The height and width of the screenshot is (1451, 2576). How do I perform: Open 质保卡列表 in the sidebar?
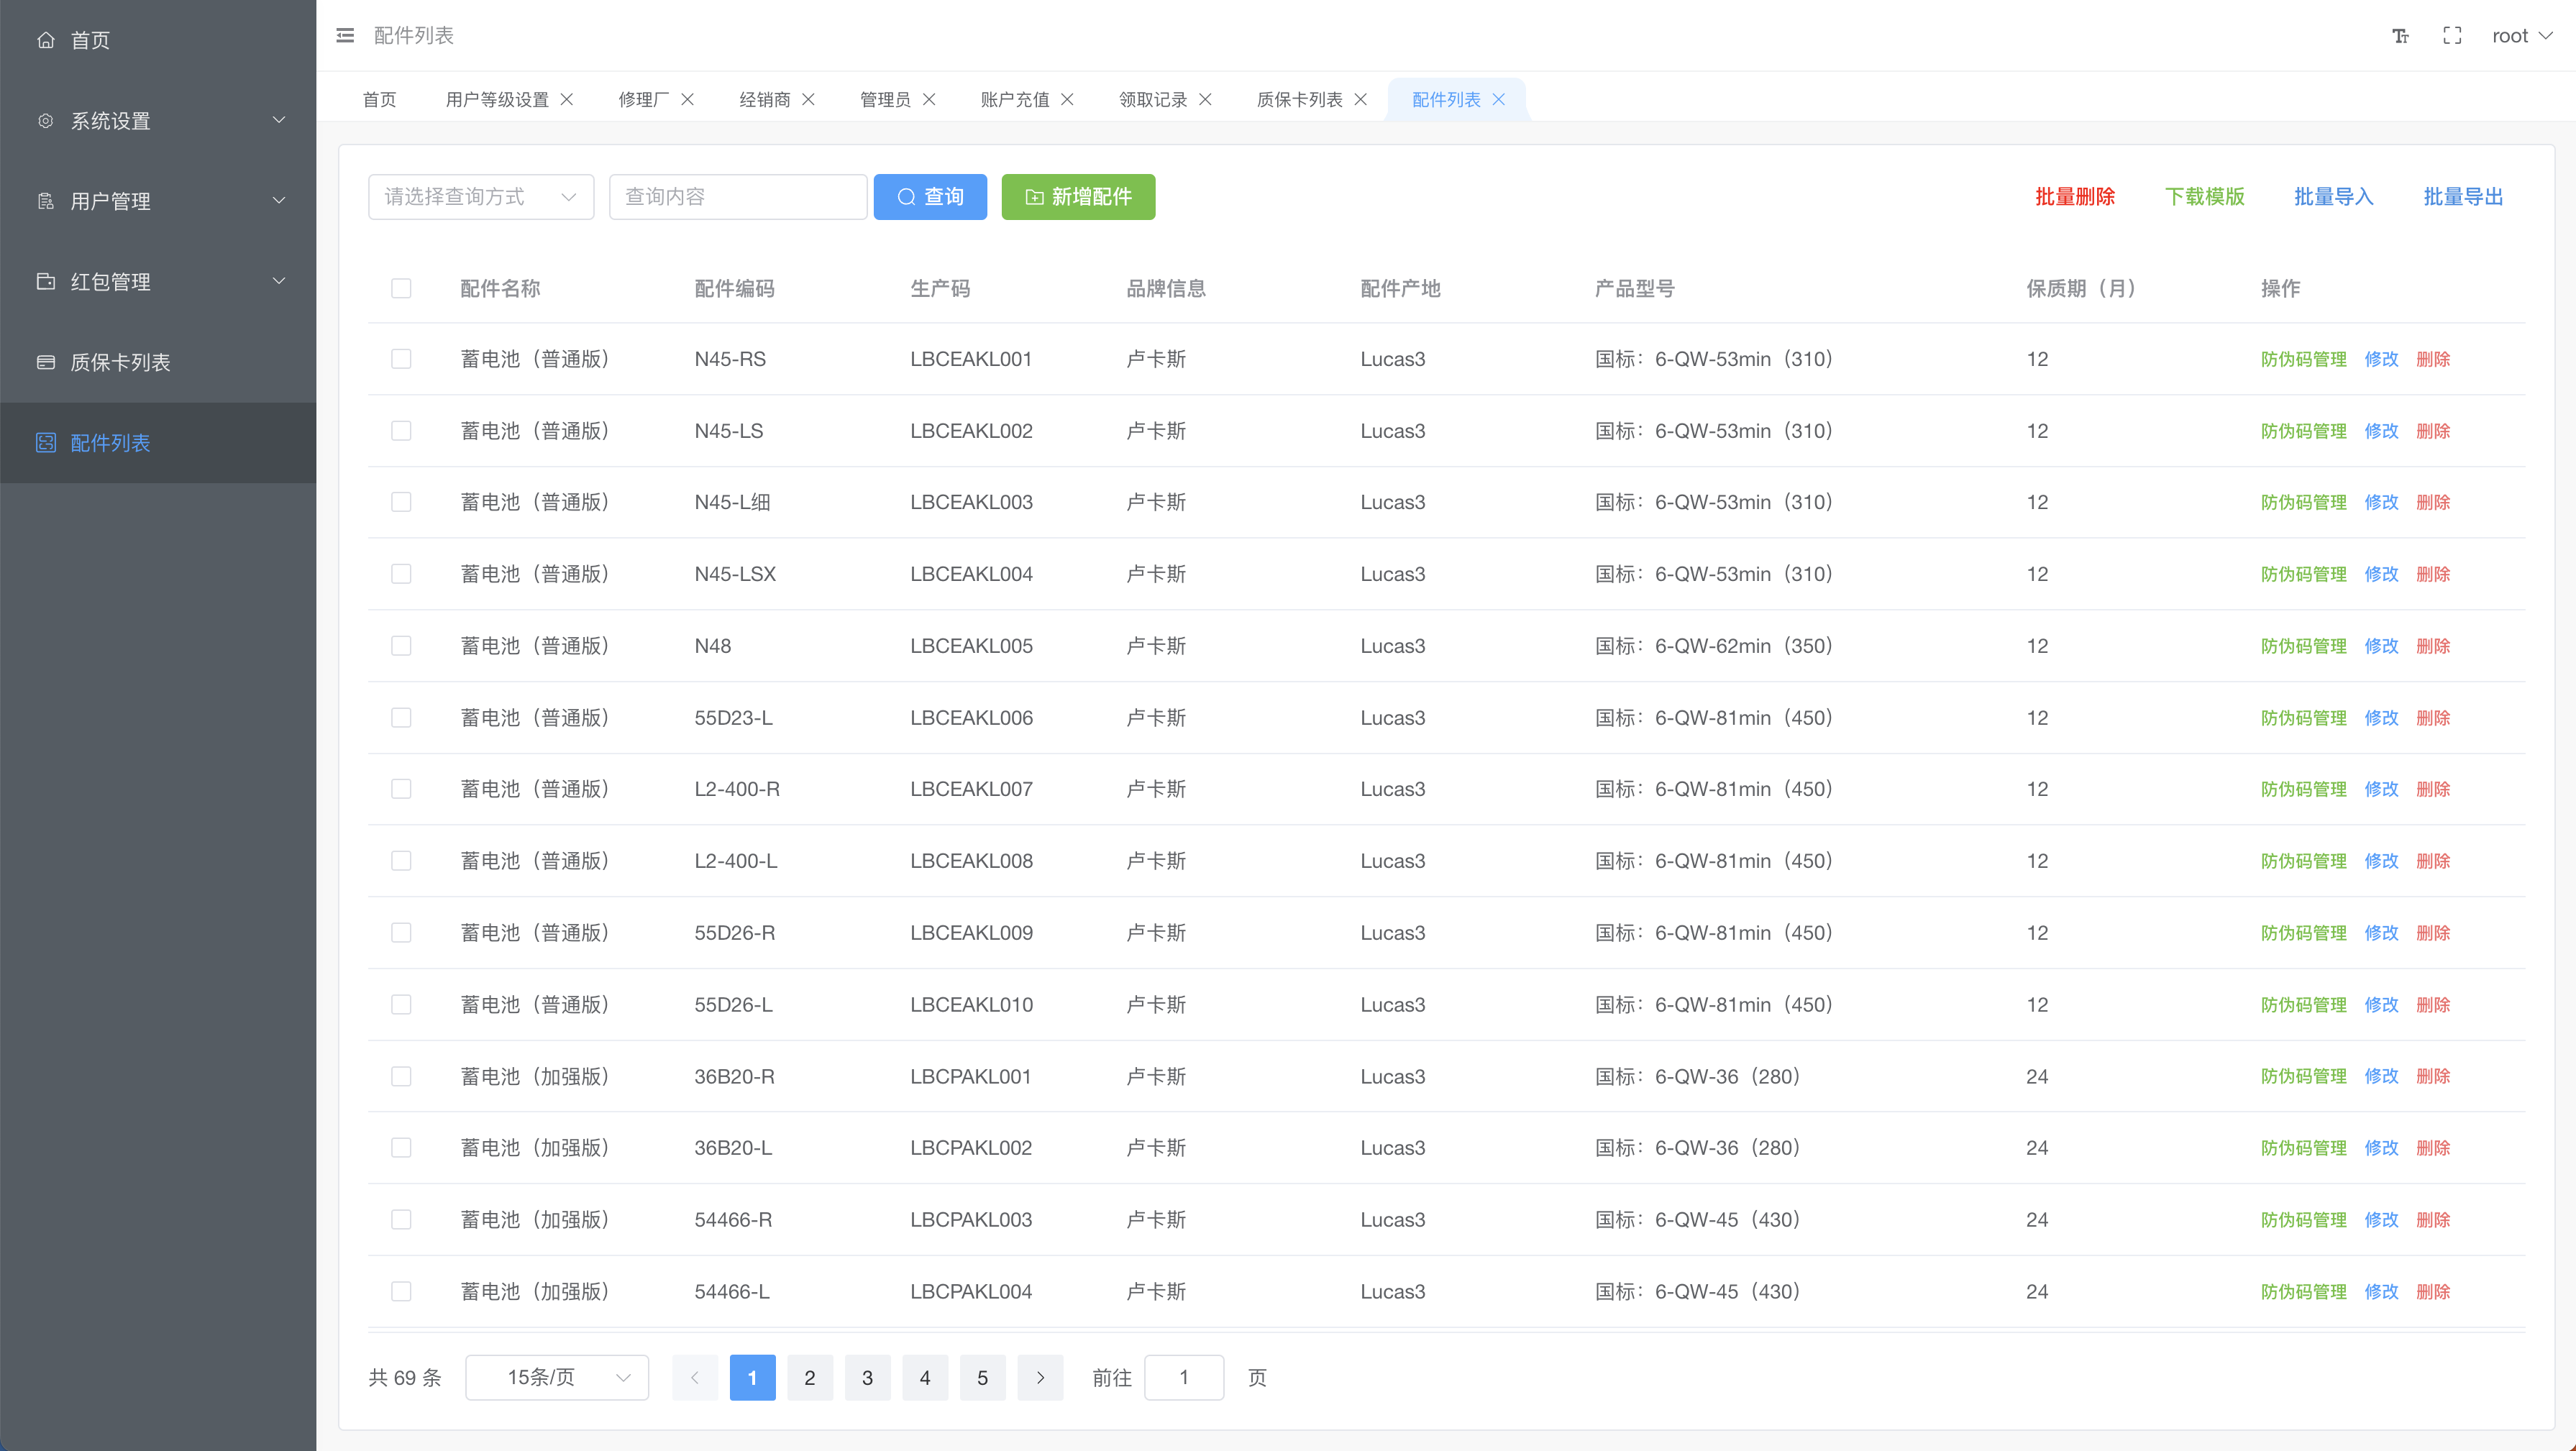tap(158, 362)
